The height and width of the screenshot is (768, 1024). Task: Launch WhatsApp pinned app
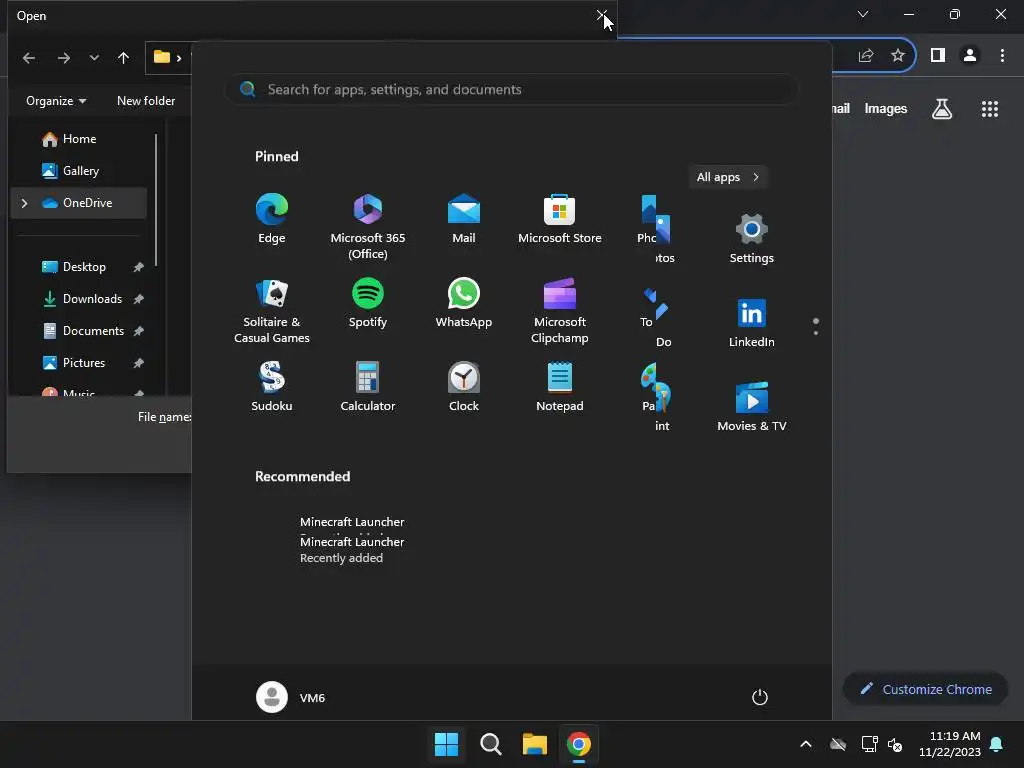click(464, 302)
